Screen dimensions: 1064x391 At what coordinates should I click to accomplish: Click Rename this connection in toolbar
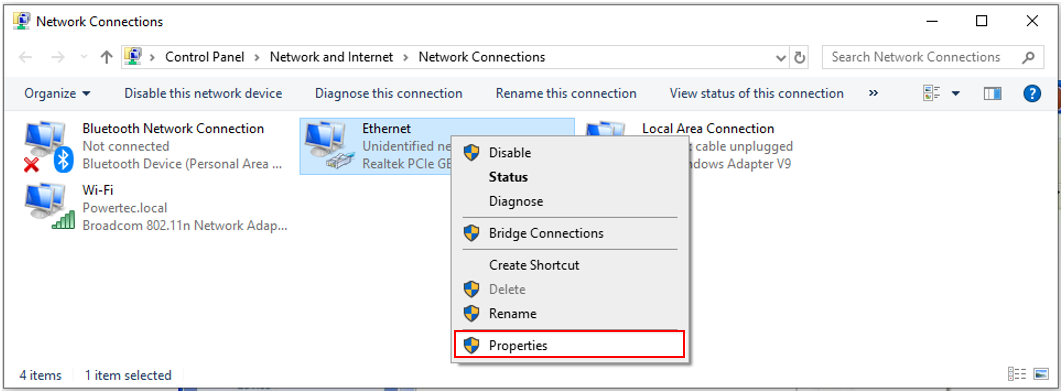coord(566,94)
